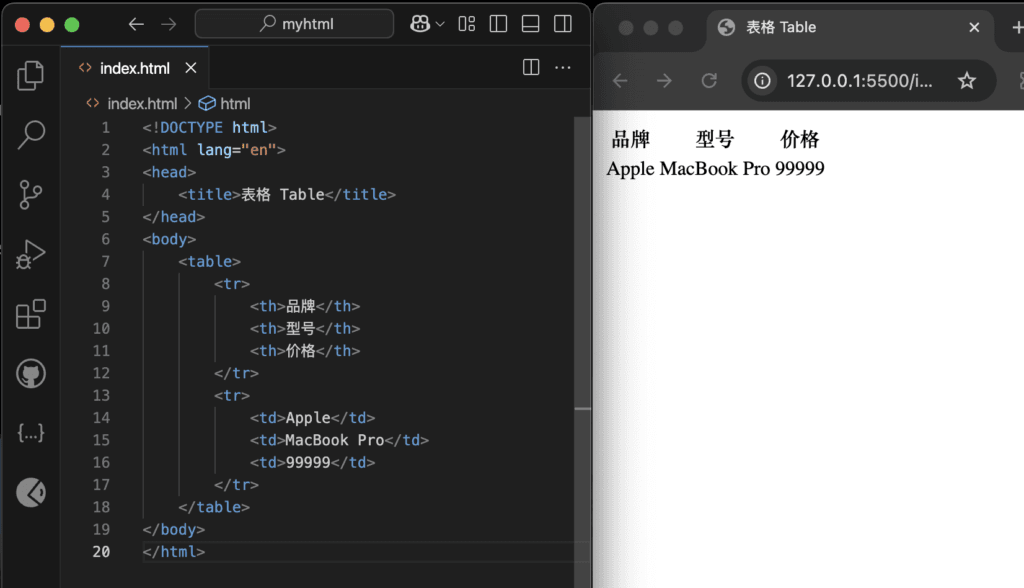Viewport: 1024px width, 588px height.
Task: Click index.html in the breadcrumb
Action: pyautogui.click(x=142, y=104)
